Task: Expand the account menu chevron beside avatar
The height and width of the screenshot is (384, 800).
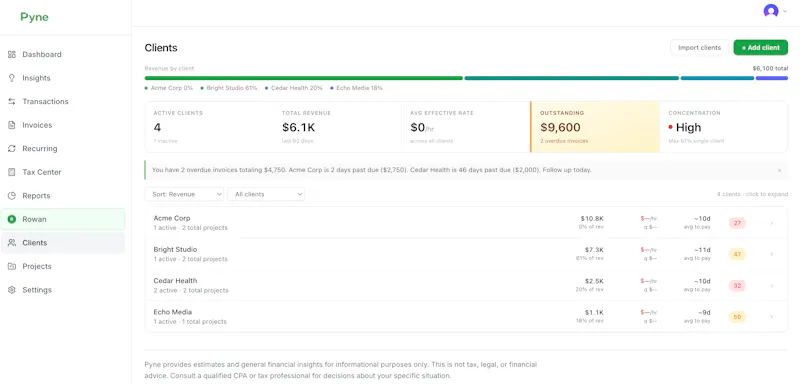Action: point(785,11)
